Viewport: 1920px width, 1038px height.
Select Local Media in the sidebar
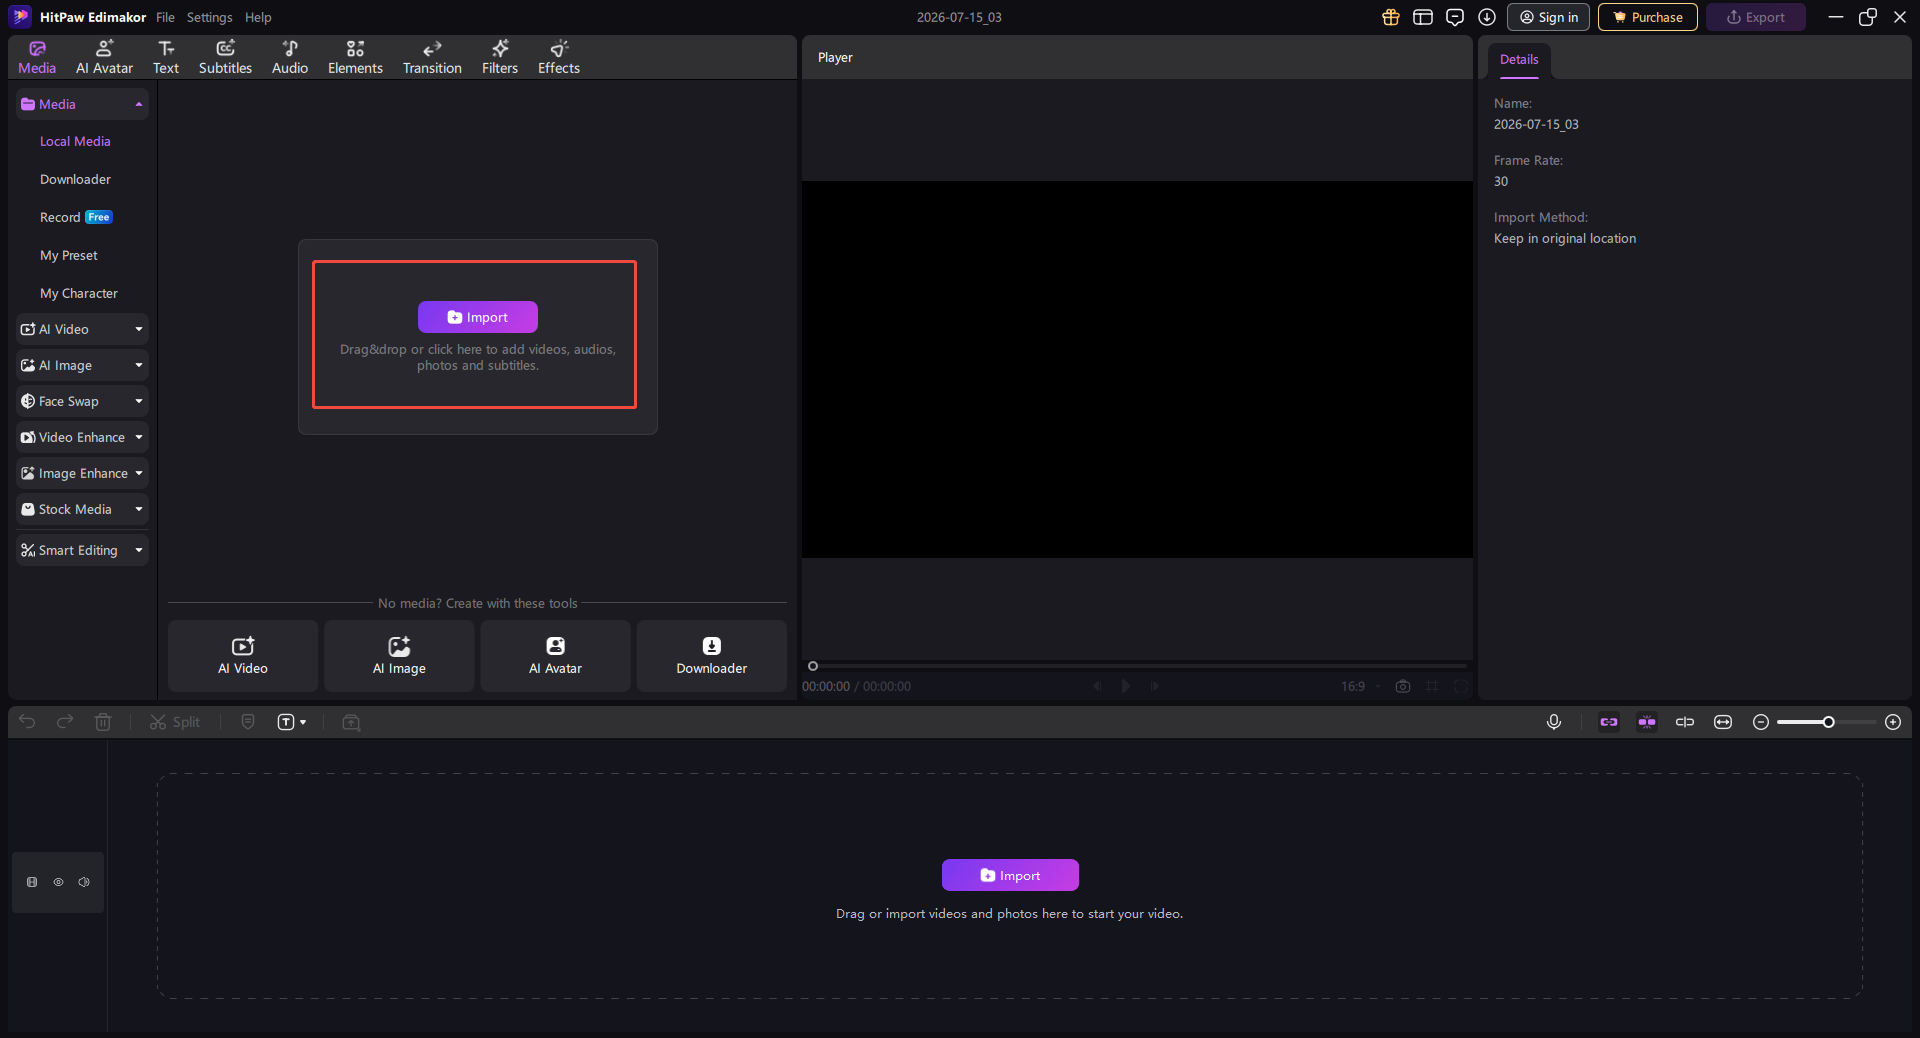[x=75, y=141]
